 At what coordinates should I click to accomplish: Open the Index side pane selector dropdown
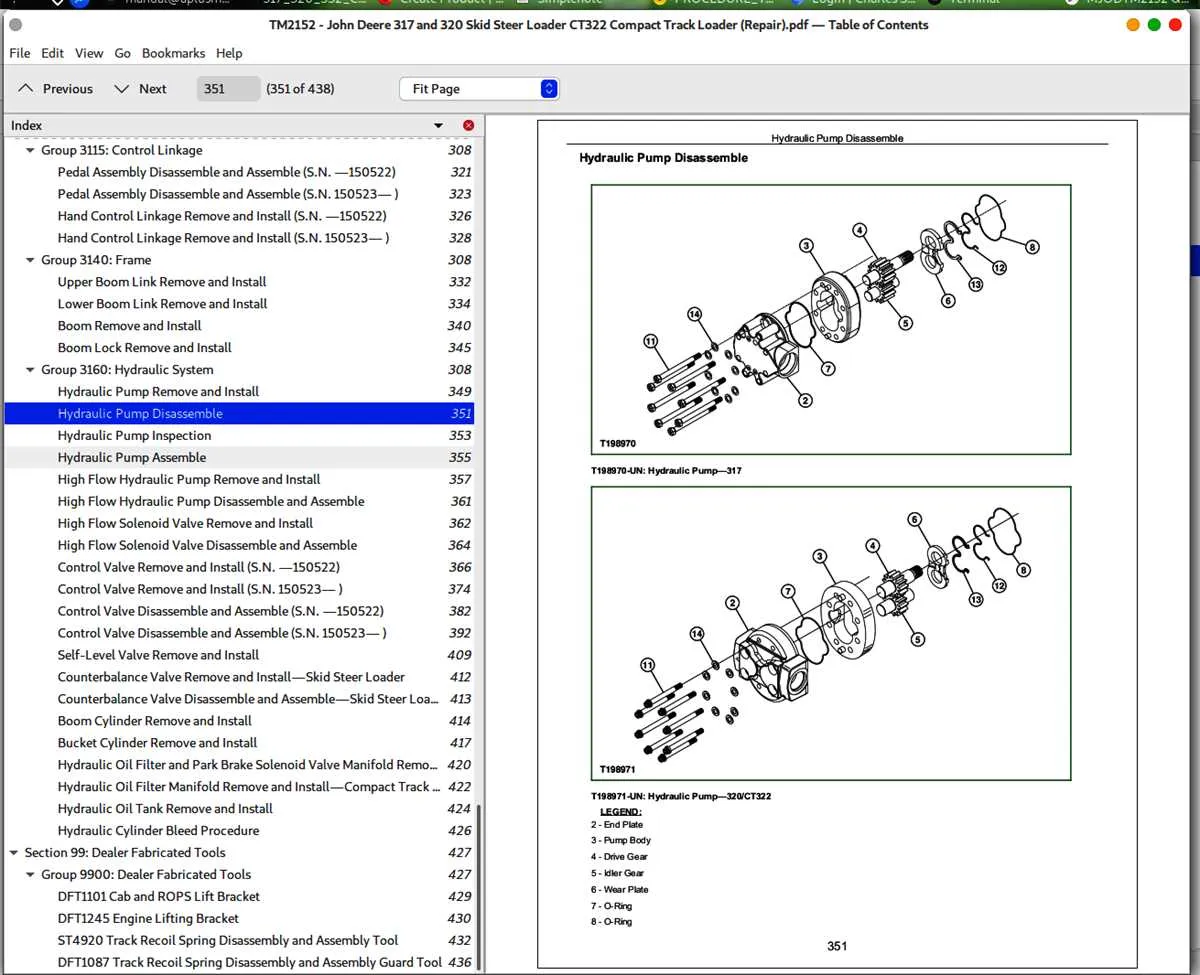[438, 125]
